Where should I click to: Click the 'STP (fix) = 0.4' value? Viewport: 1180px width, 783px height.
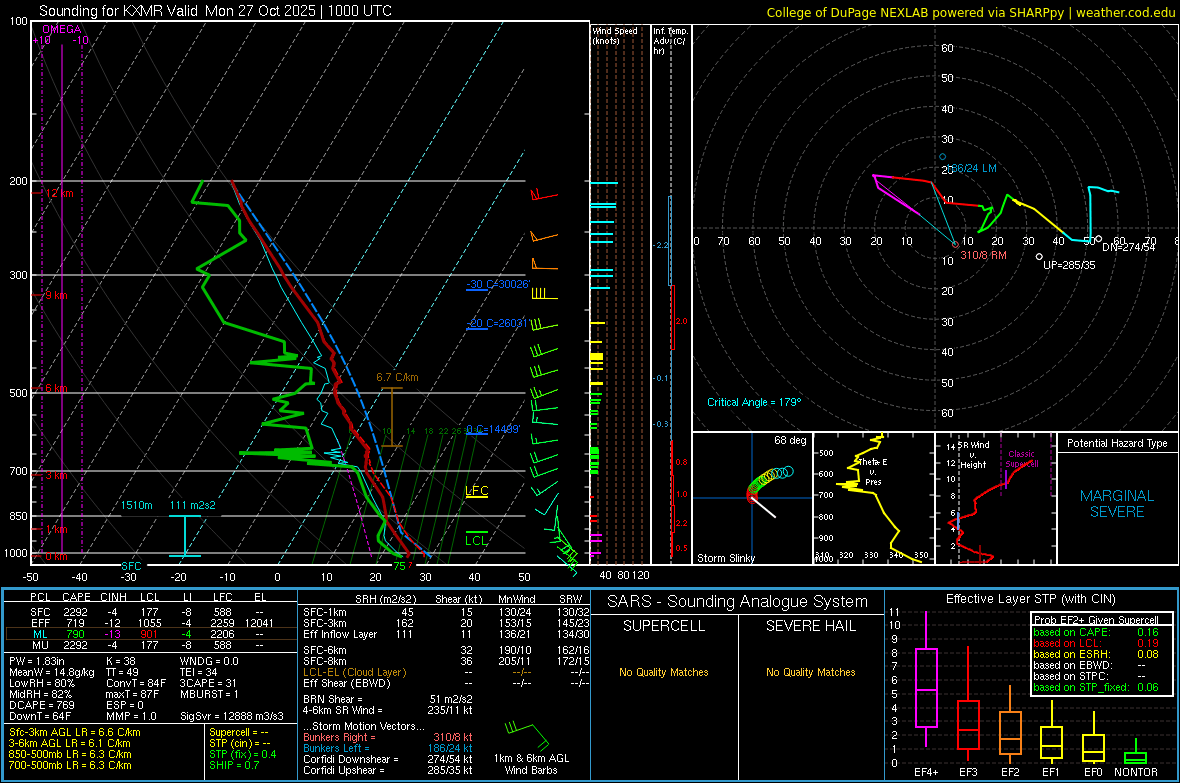pos(242,754)
